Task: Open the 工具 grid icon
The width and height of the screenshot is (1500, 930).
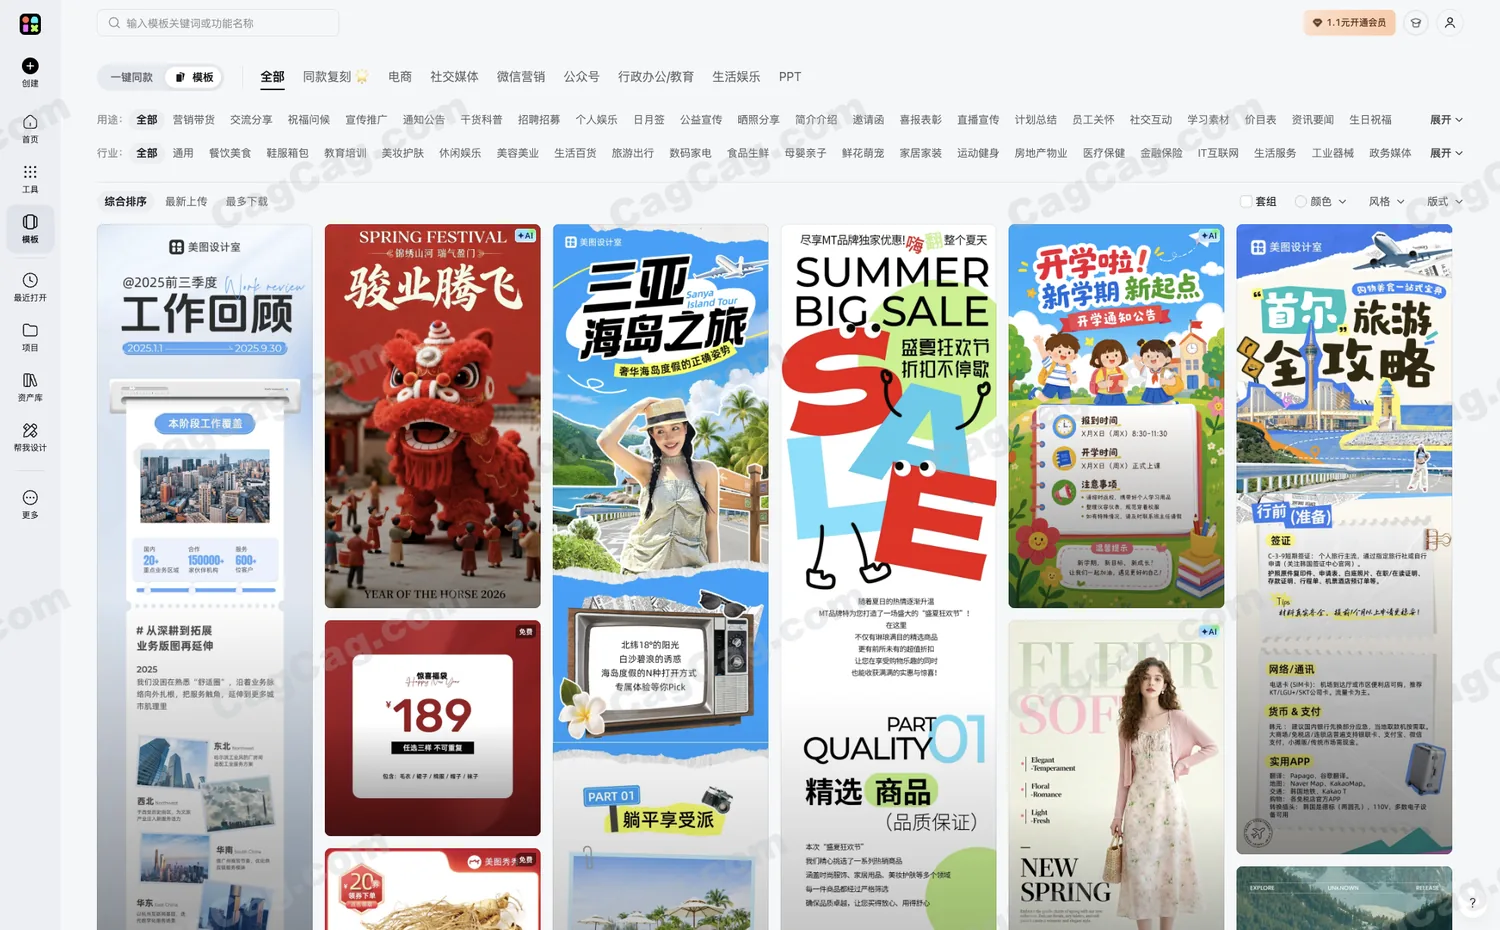Action: click(30, 172)
